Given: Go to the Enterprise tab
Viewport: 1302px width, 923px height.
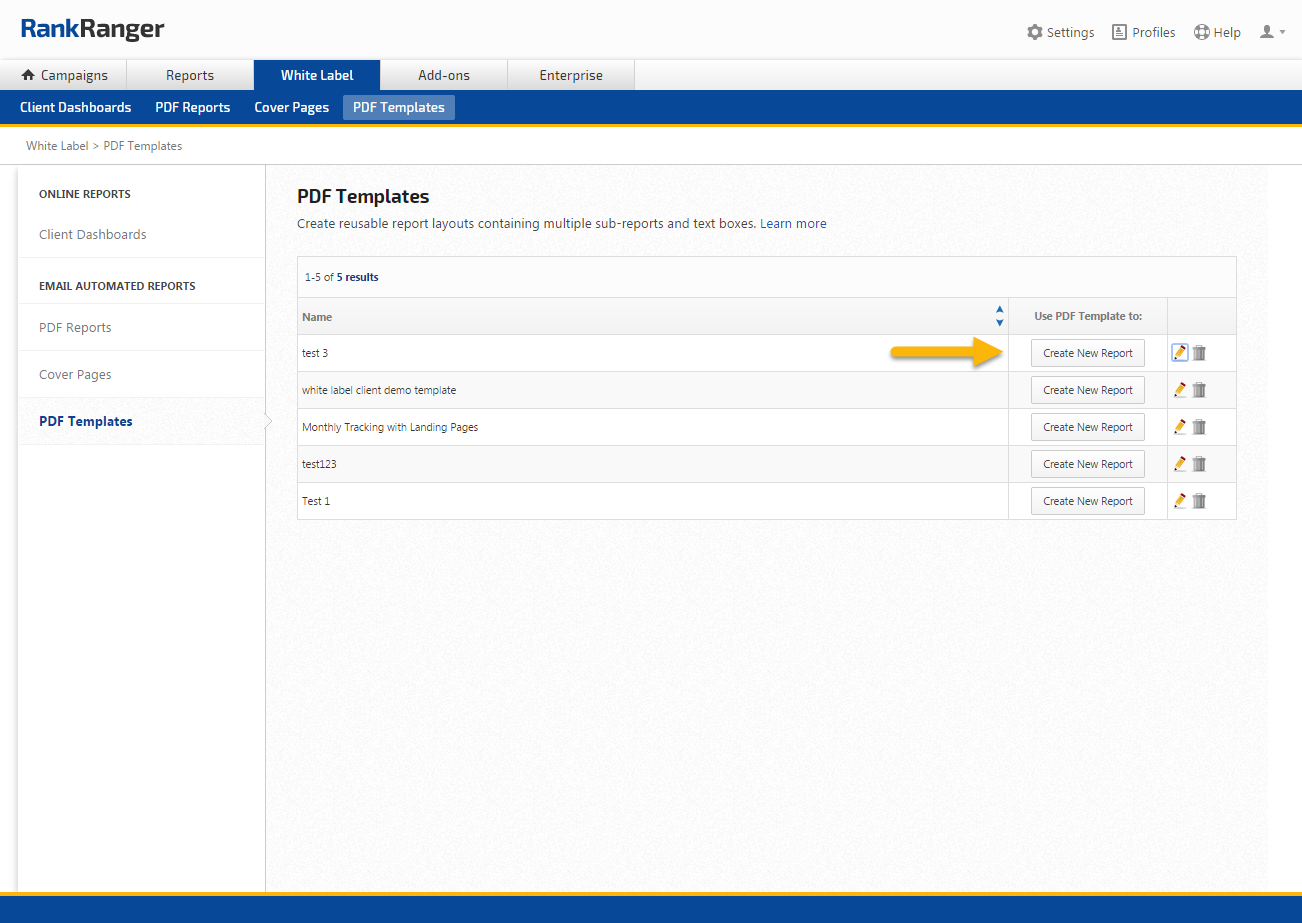Looking at the screenshot, I should [x=571, y=75].
